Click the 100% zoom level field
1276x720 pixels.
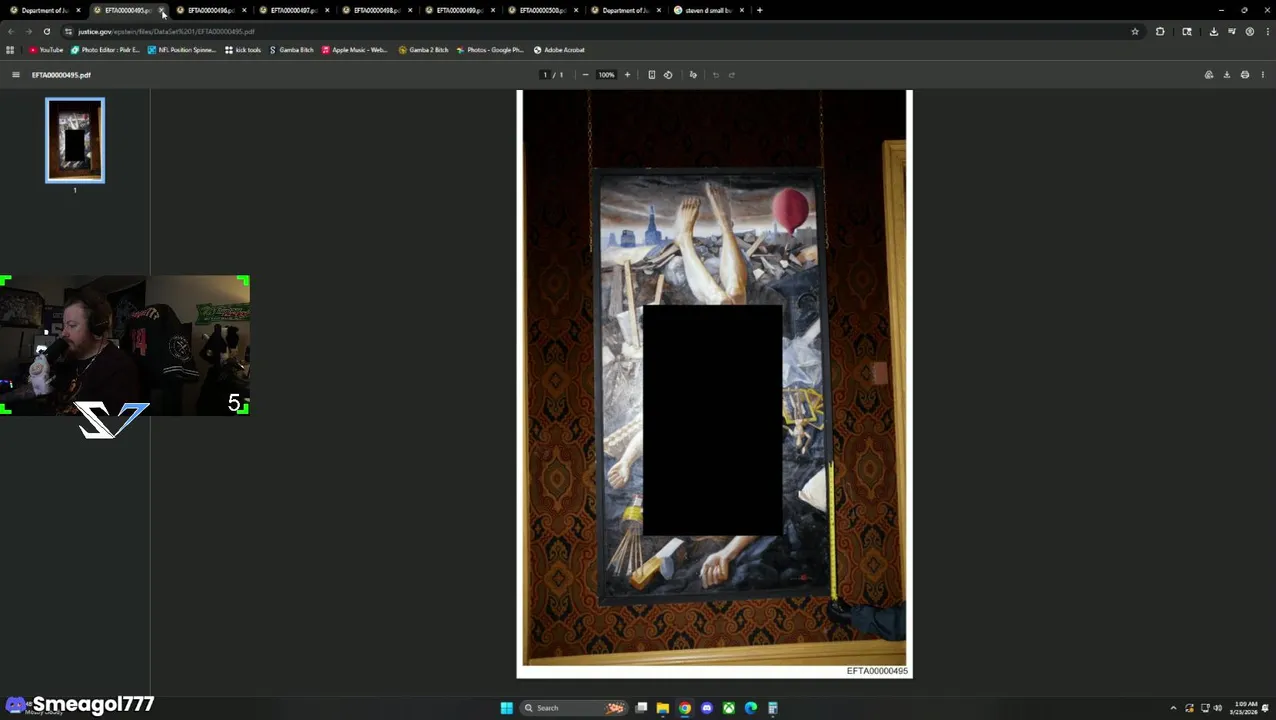pyautogui.click(x=606, y=75)
